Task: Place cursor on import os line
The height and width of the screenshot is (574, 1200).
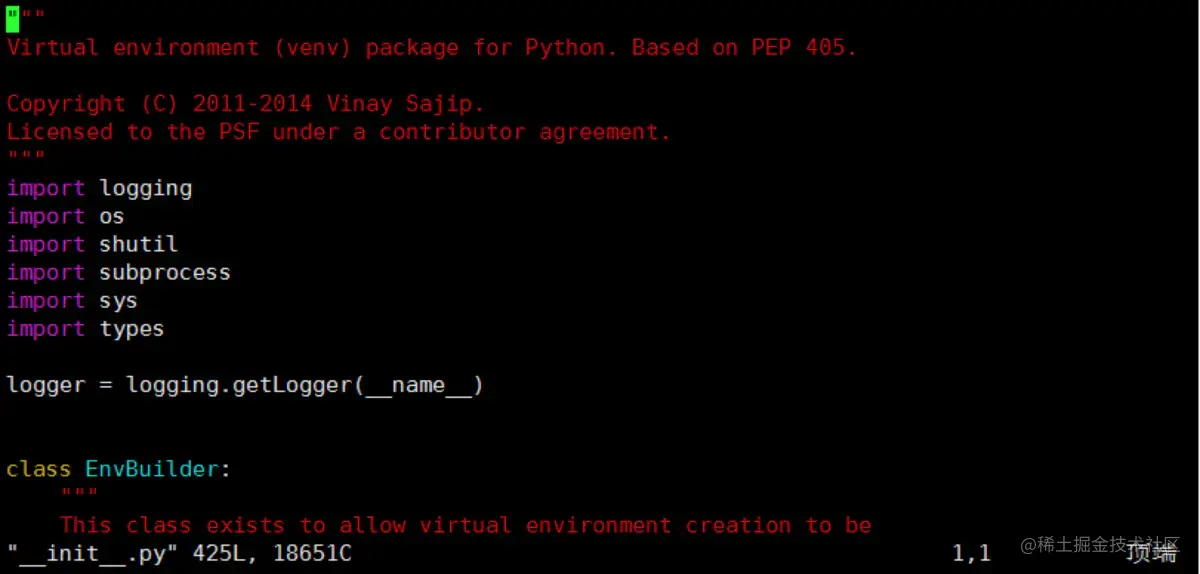Action: [65, 216]
